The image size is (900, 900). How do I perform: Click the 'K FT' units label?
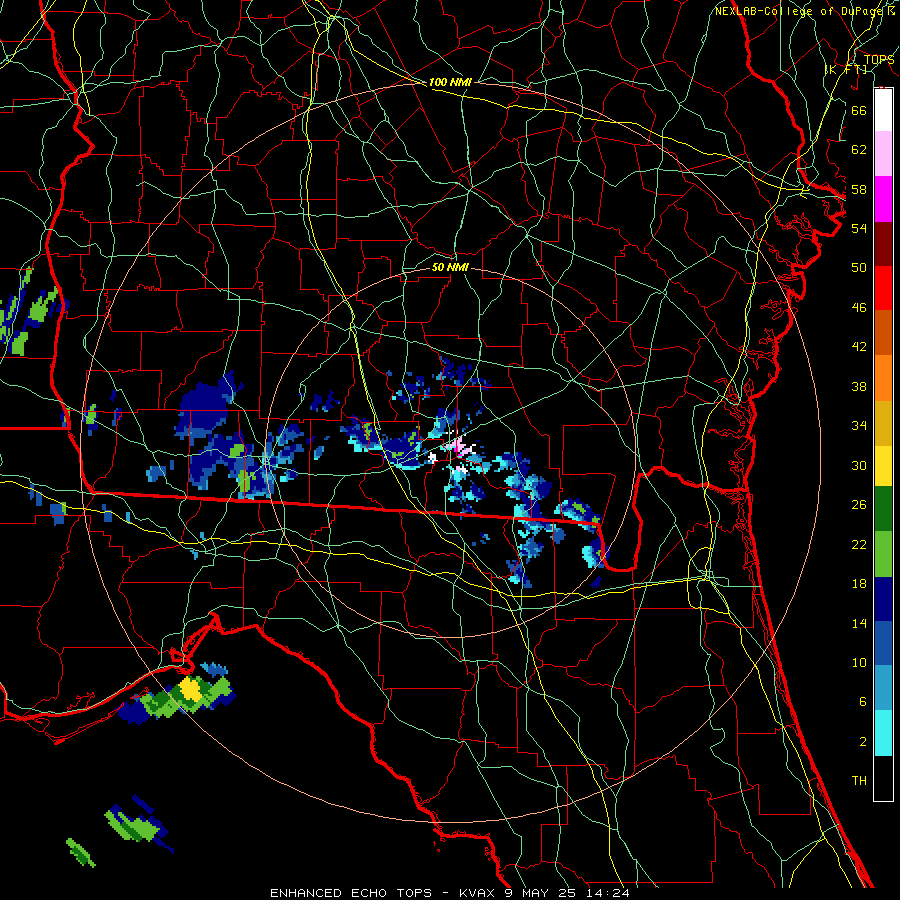point(846,69)
